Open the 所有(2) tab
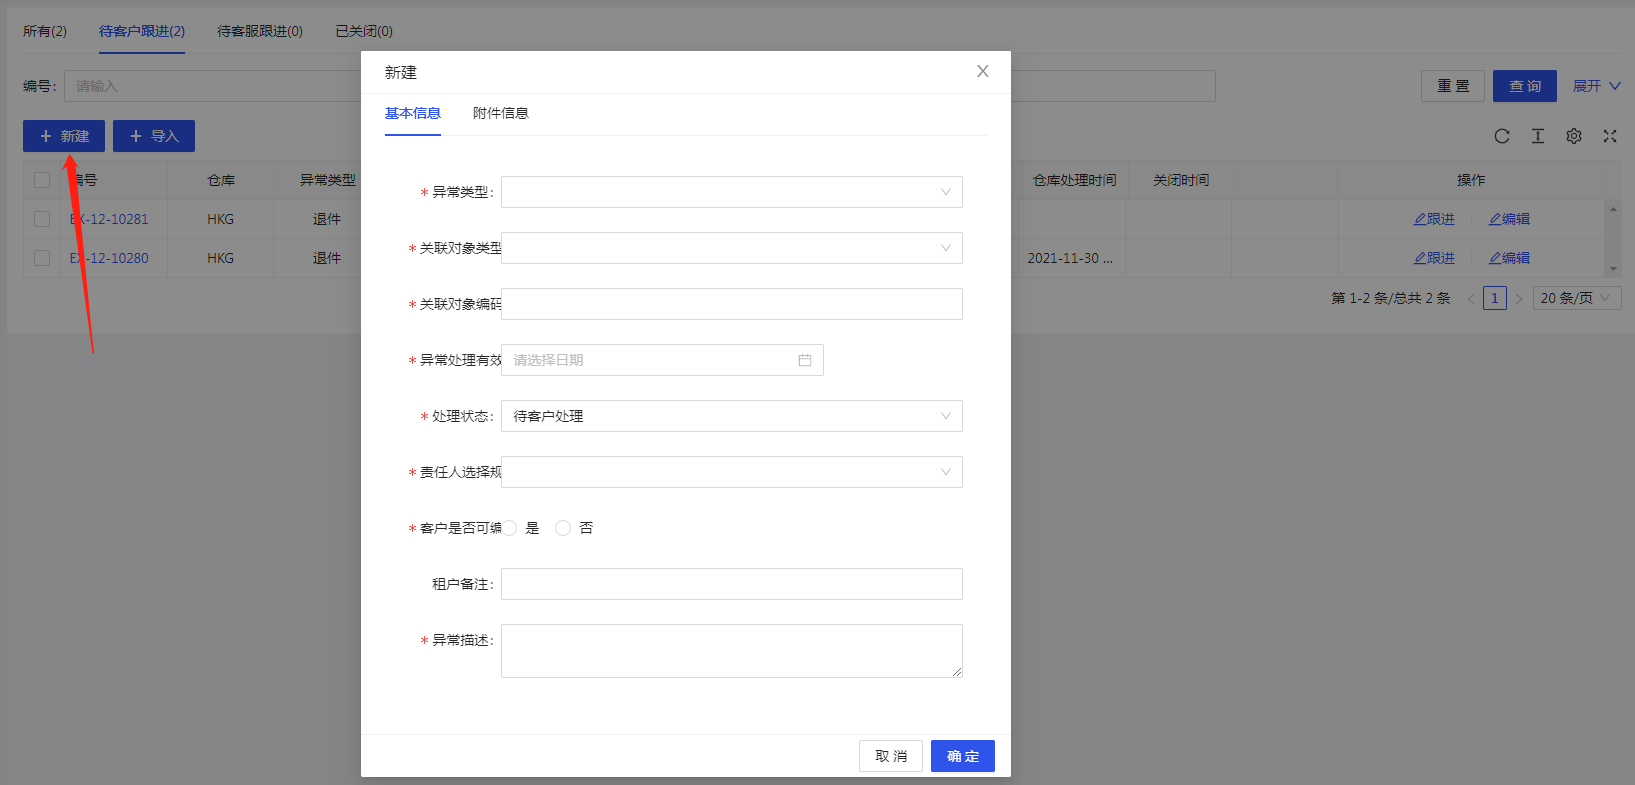 point(45,31)
